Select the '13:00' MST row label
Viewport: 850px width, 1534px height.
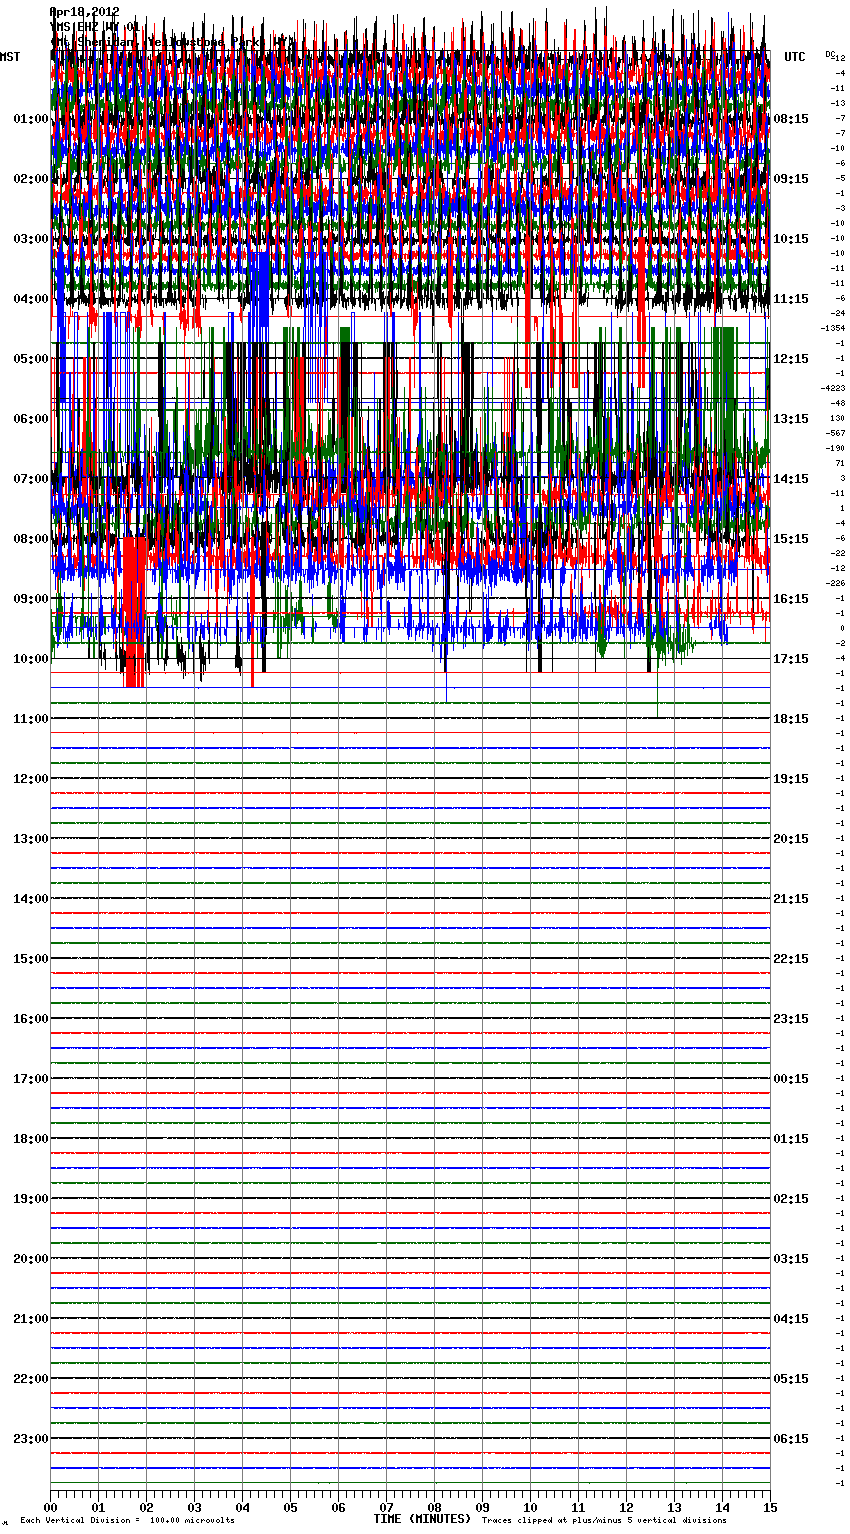[x=31, y=839]
